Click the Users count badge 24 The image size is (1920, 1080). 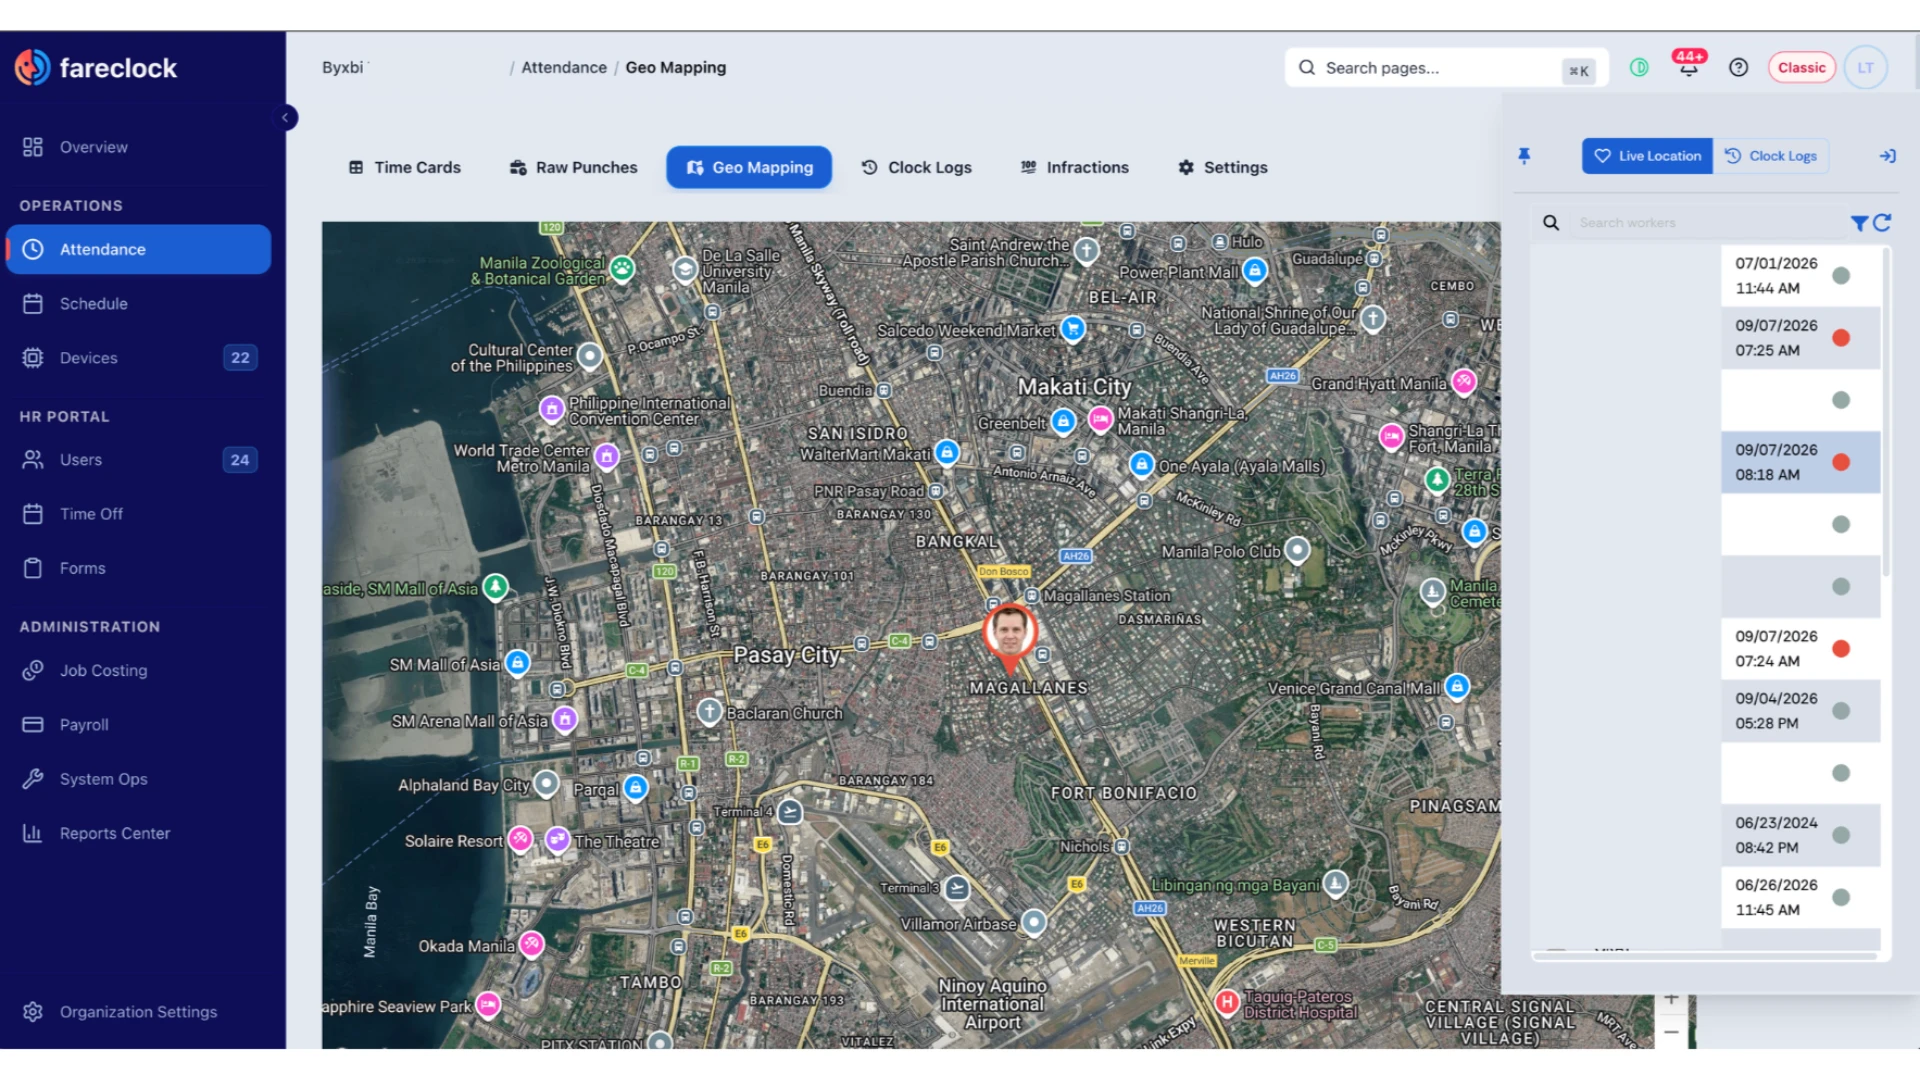tap(240, 459)
